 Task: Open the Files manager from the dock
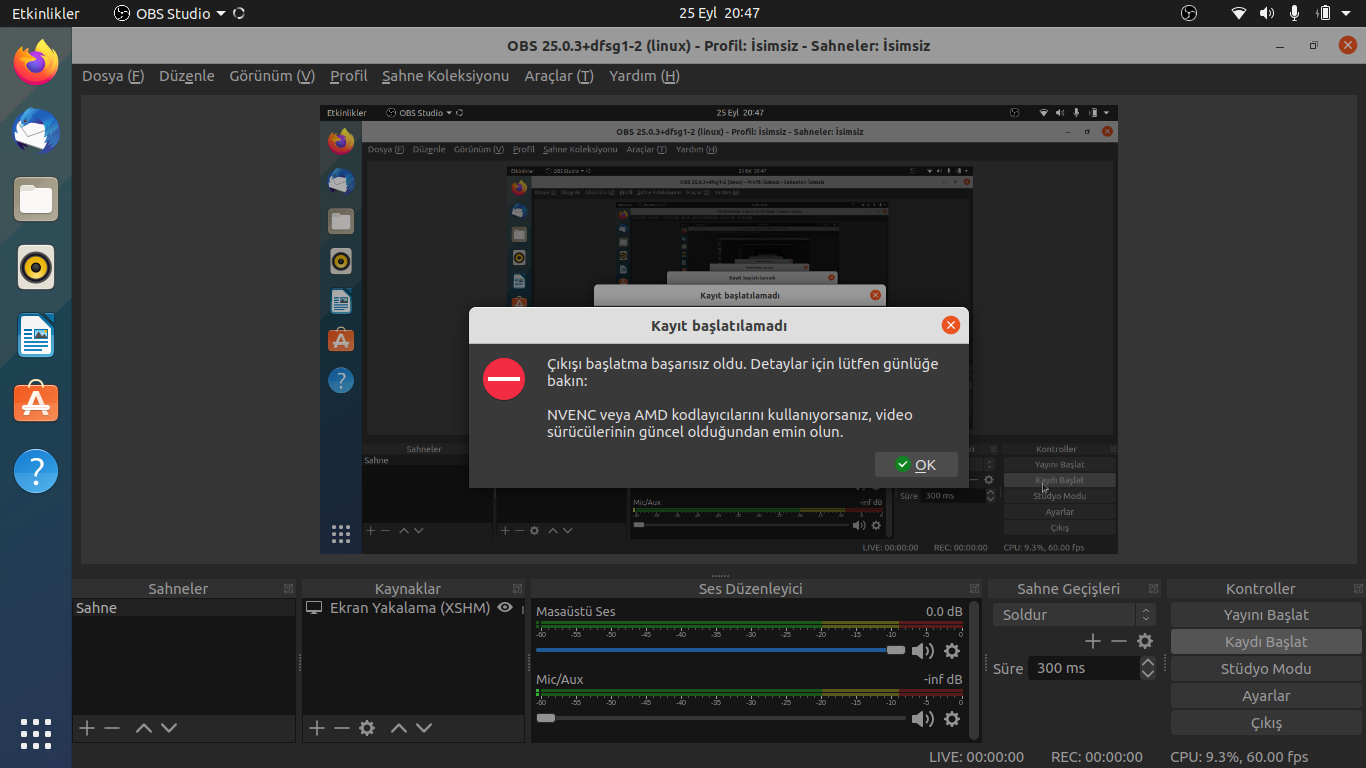point(36,199)
